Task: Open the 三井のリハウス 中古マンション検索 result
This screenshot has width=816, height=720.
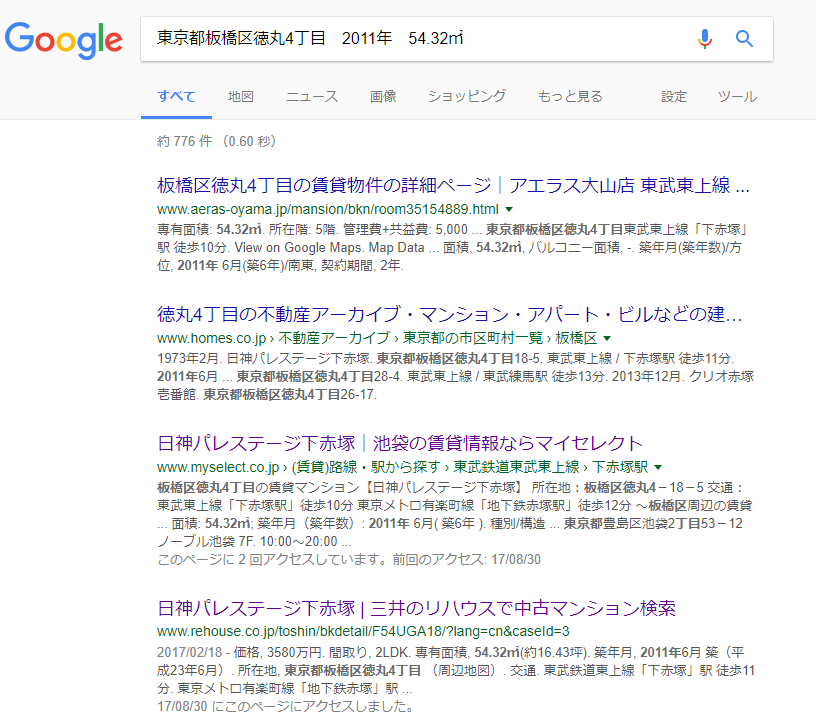Action: (x=416, y=608)
